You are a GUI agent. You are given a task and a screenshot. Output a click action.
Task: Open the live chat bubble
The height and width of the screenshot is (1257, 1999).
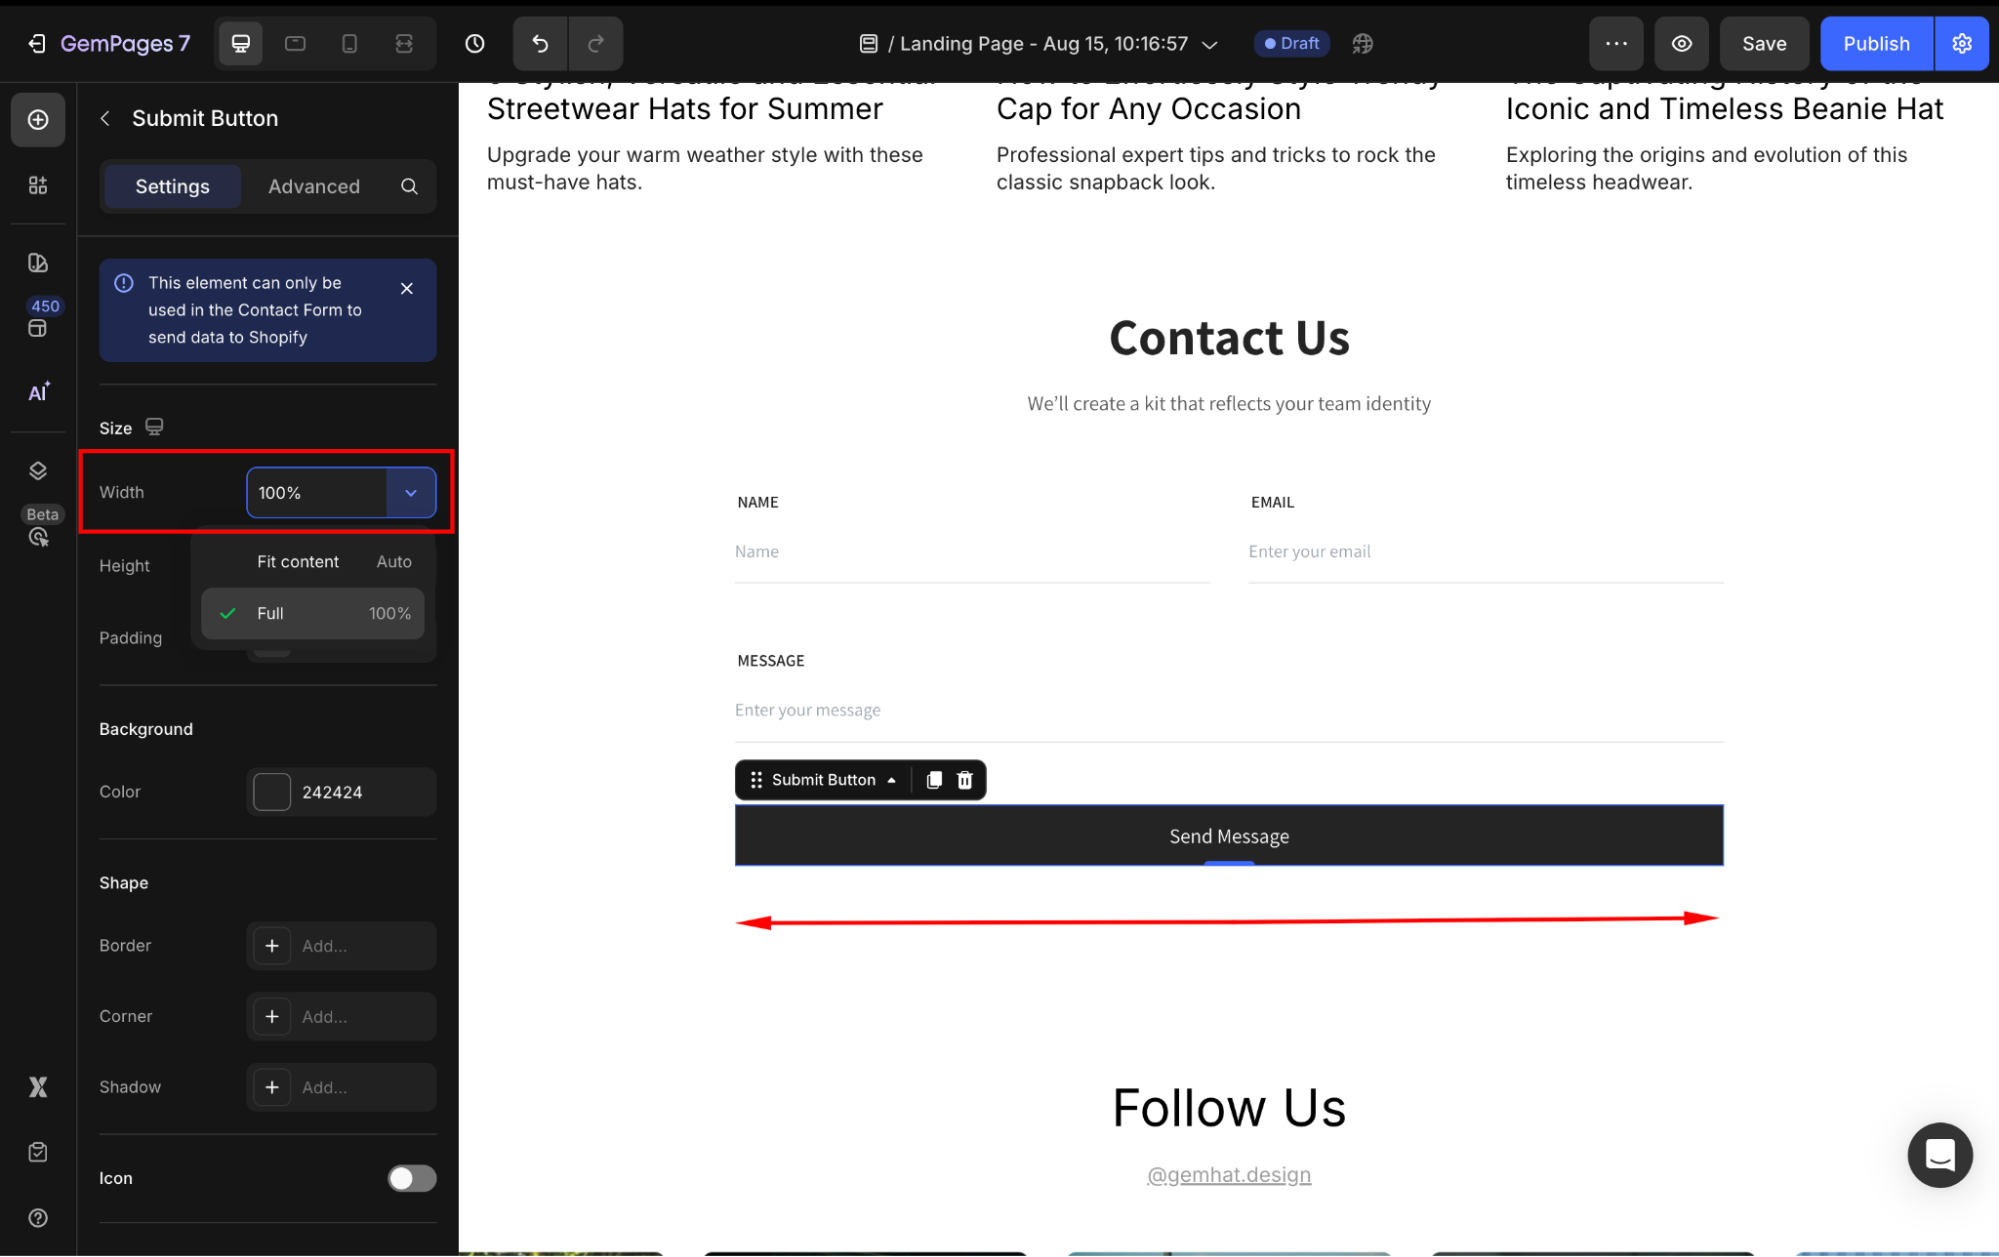pos(1939,1155)
